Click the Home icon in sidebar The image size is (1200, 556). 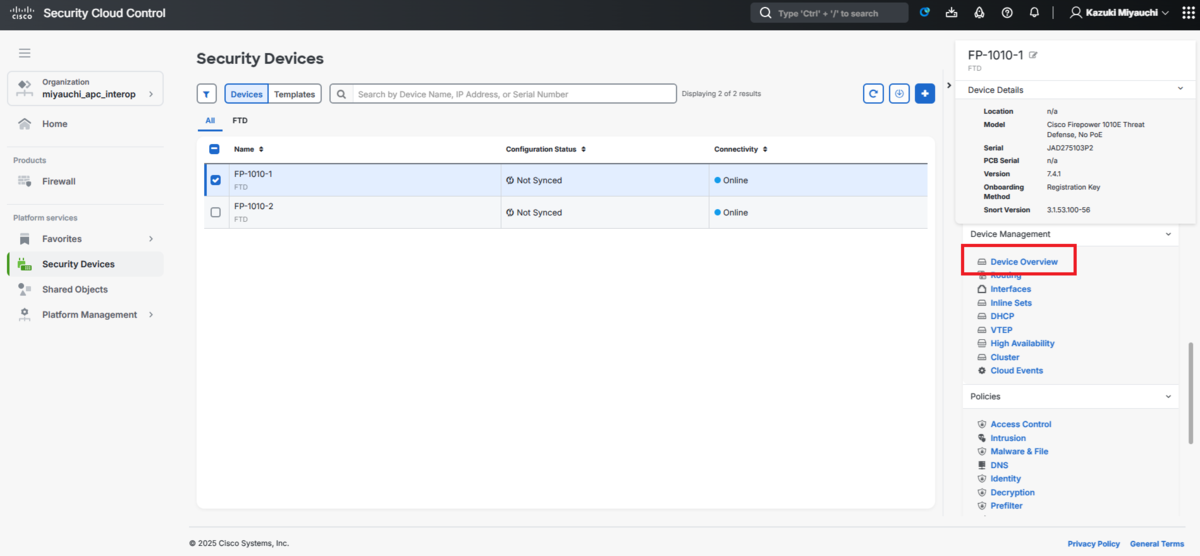25,124
